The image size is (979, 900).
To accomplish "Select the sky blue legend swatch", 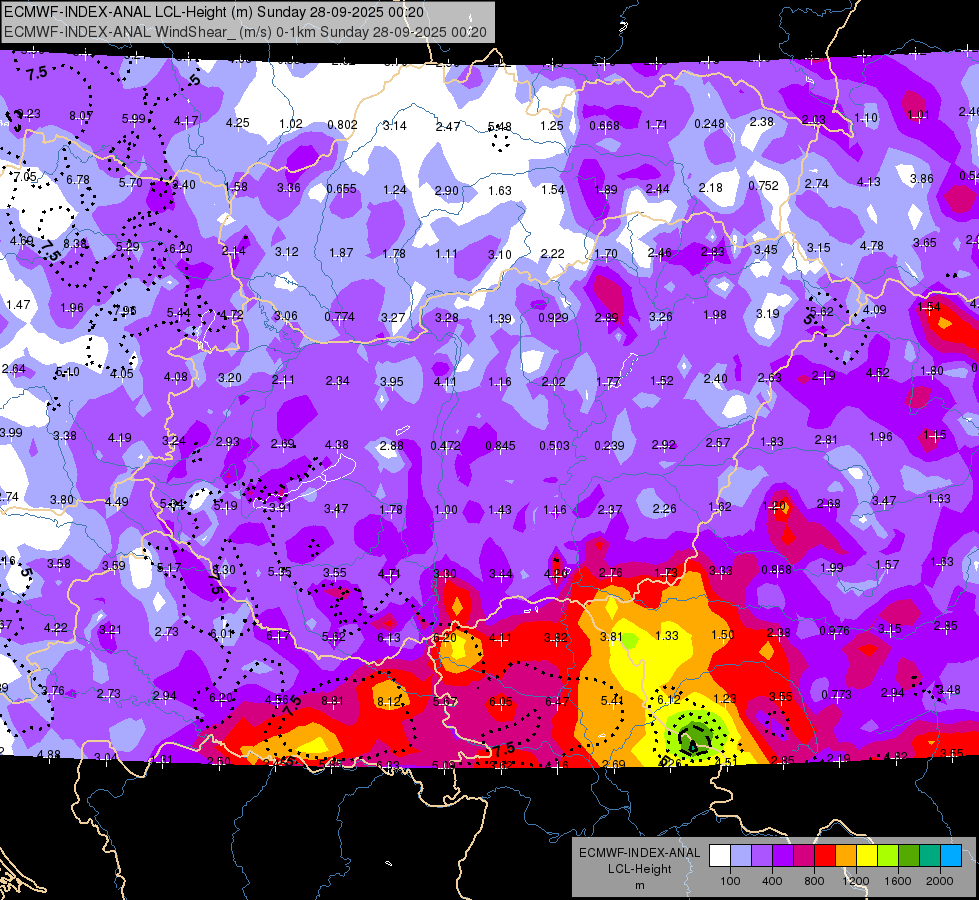I will (951, 856).
